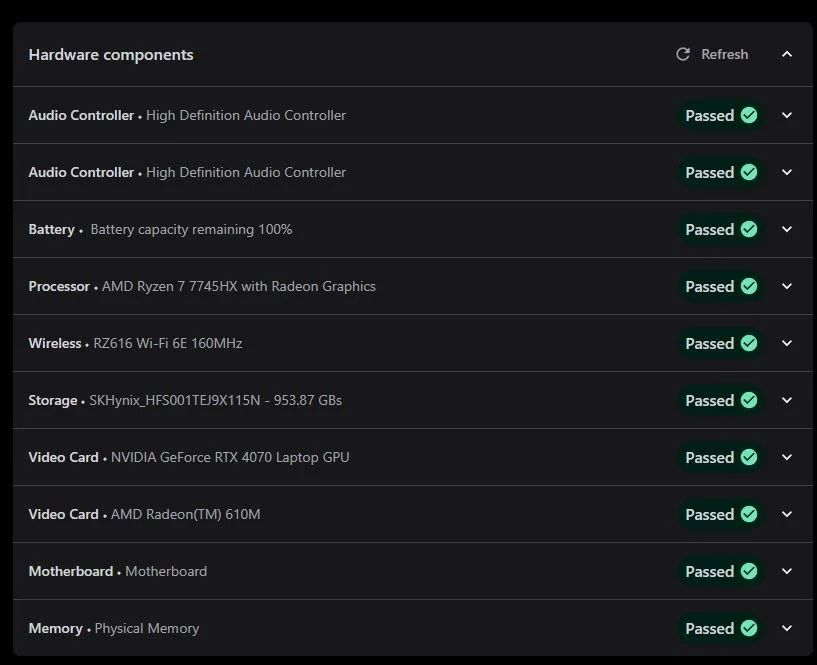Collapse the Hardware components panel

click(x=787, y=54)
